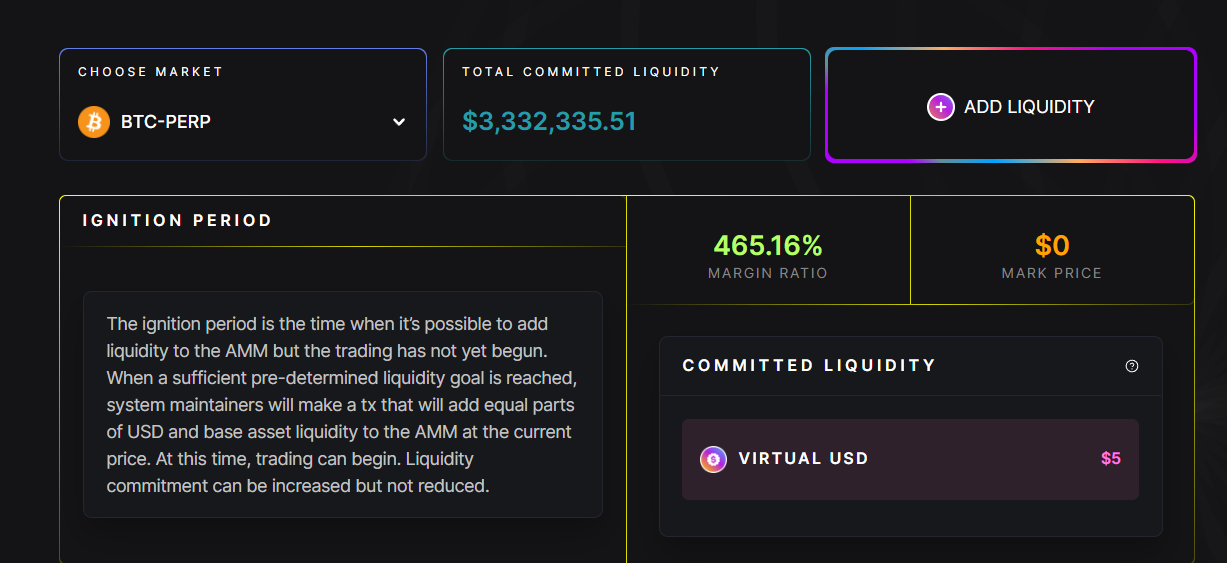Open the Committed Liquidity help icon
The width and height of the screenshot is (1227, 563).
pos(1132,366)
